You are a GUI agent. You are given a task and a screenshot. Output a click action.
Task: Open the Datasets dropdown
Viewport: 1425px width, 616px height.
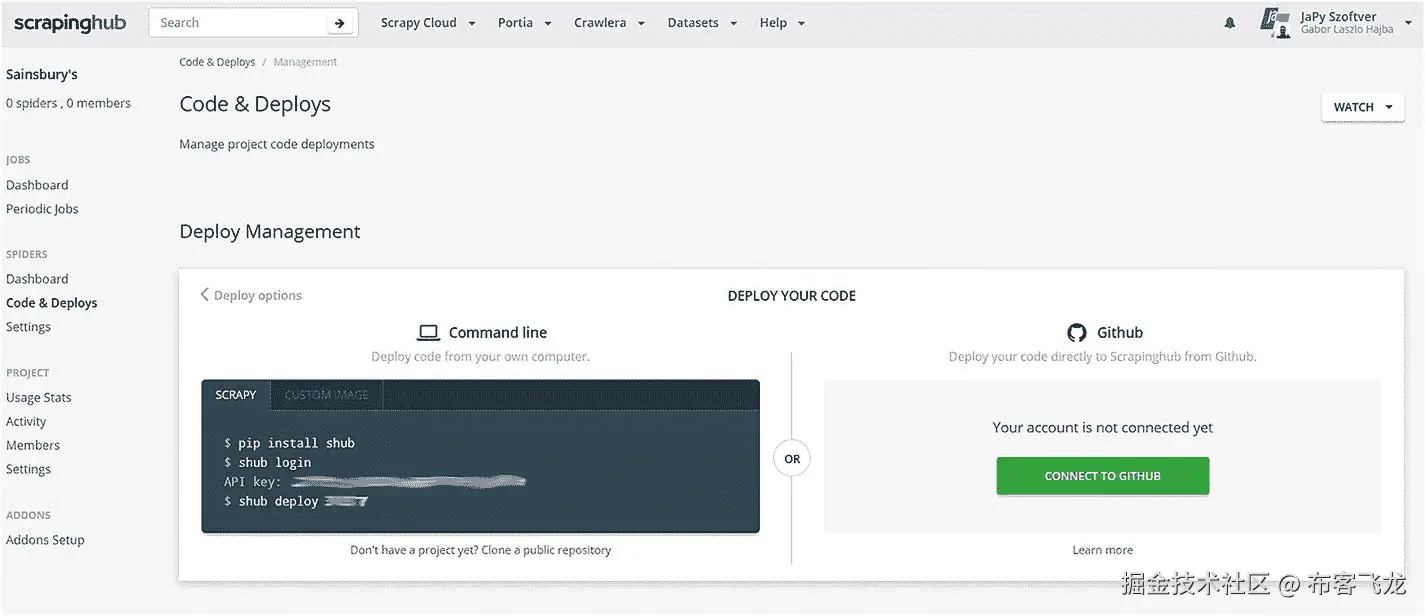tap(702, 23)
